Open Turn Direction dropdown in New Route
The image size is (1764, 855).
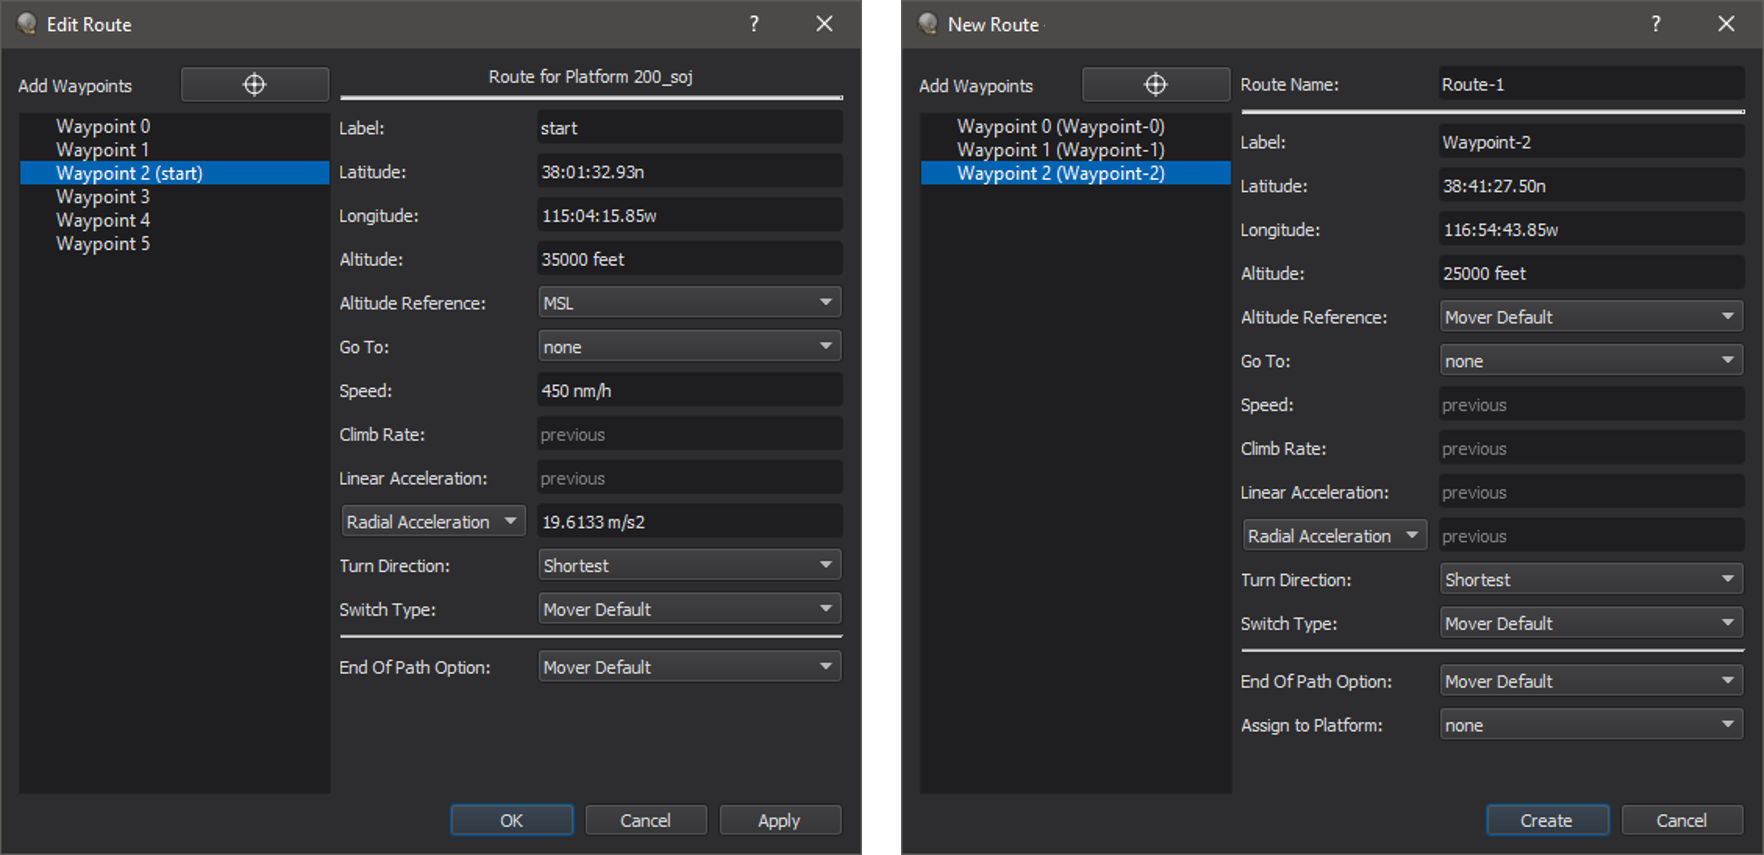click(x=1591, y=580)
